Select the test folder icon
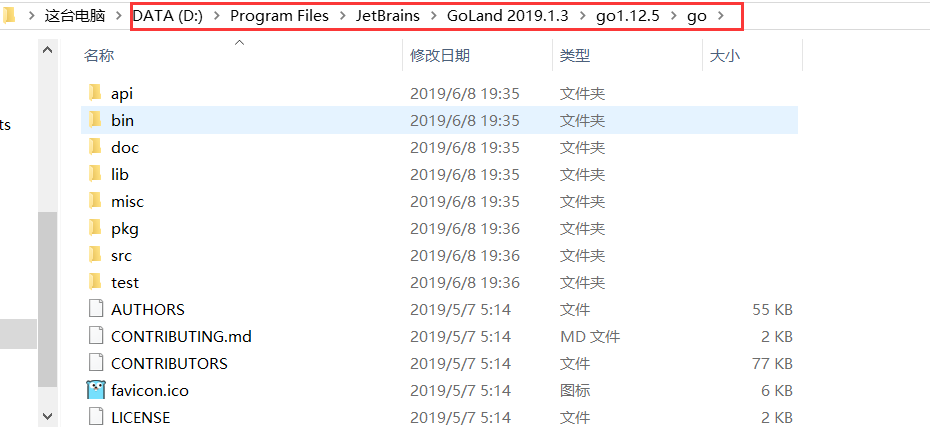 [95, 282]
